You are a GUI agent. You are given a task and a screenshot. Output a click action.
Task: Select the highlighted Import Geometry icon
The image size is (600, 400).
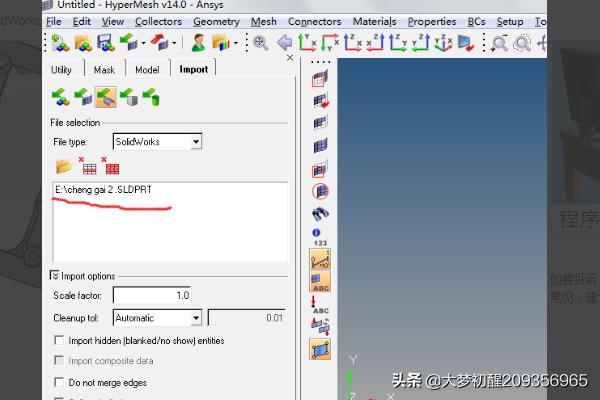tap(106, 97)
